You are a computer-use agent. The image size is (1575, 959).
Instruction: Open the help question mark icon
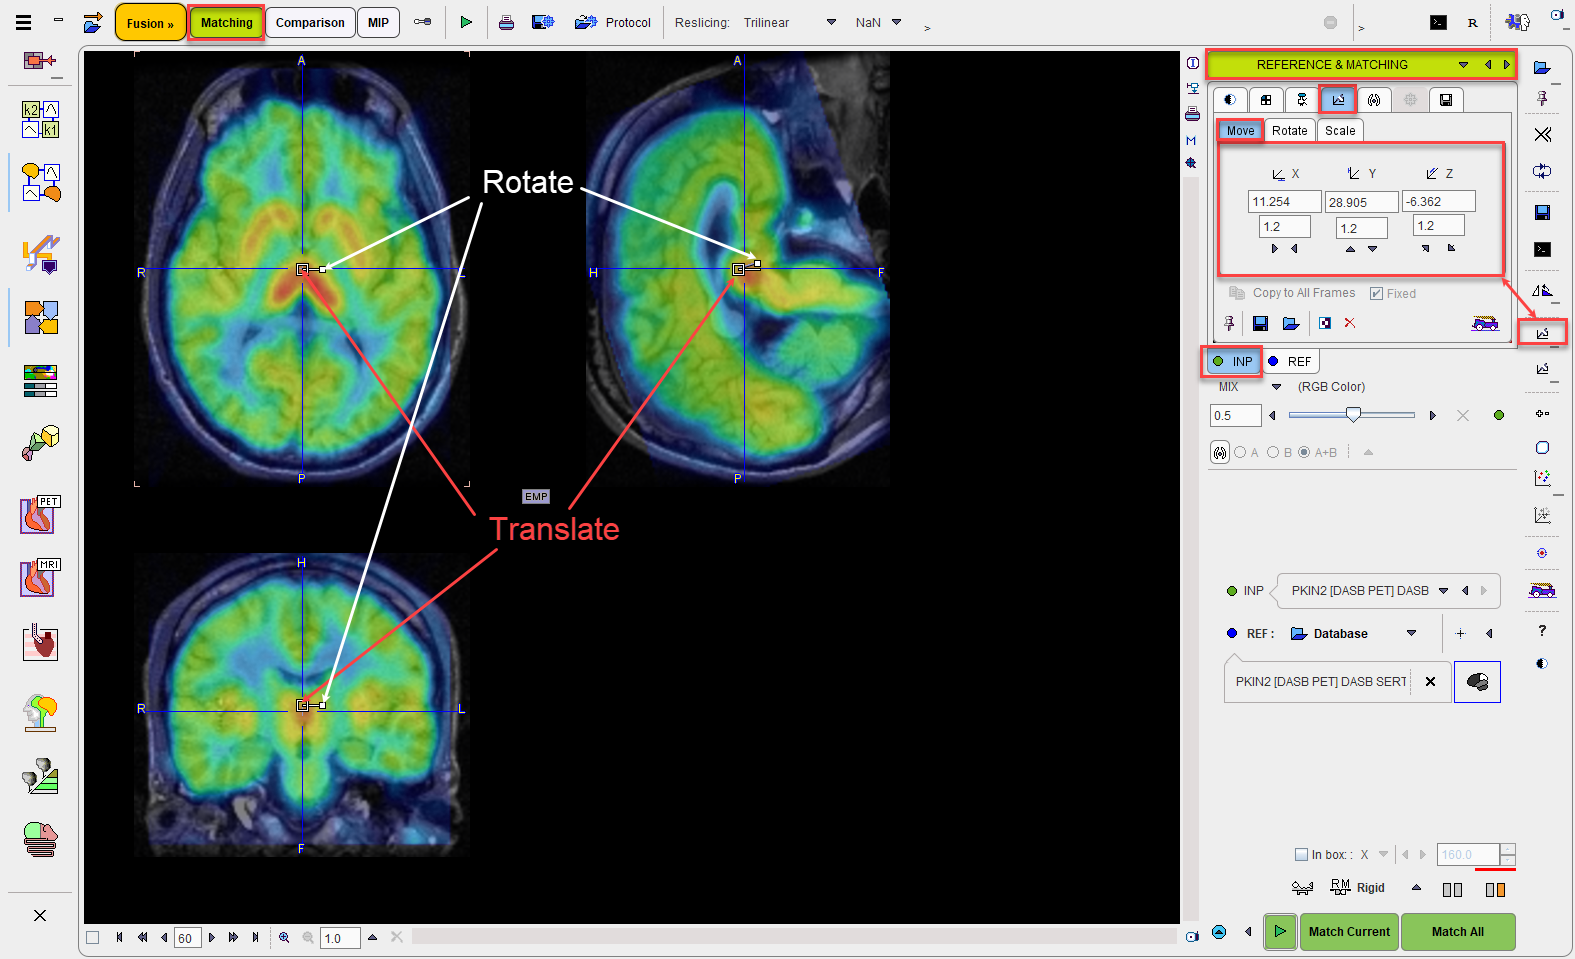click(1542, 631)
